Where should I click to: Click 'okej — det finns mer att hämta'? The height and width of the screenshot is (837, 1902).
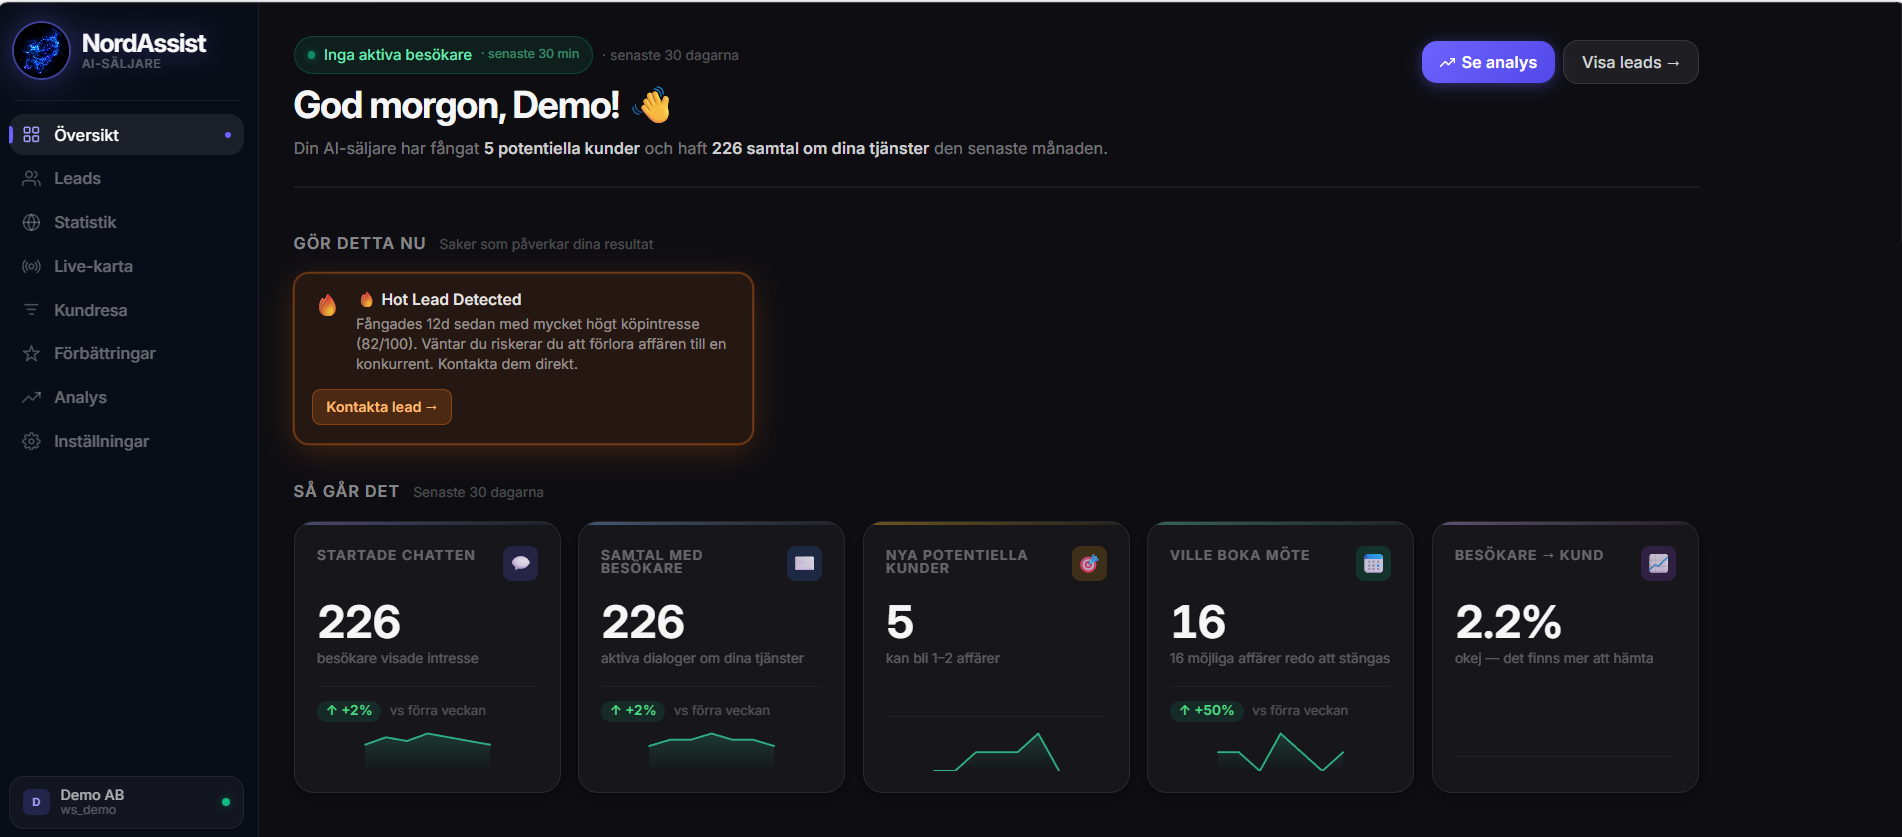coord(1554,658)
